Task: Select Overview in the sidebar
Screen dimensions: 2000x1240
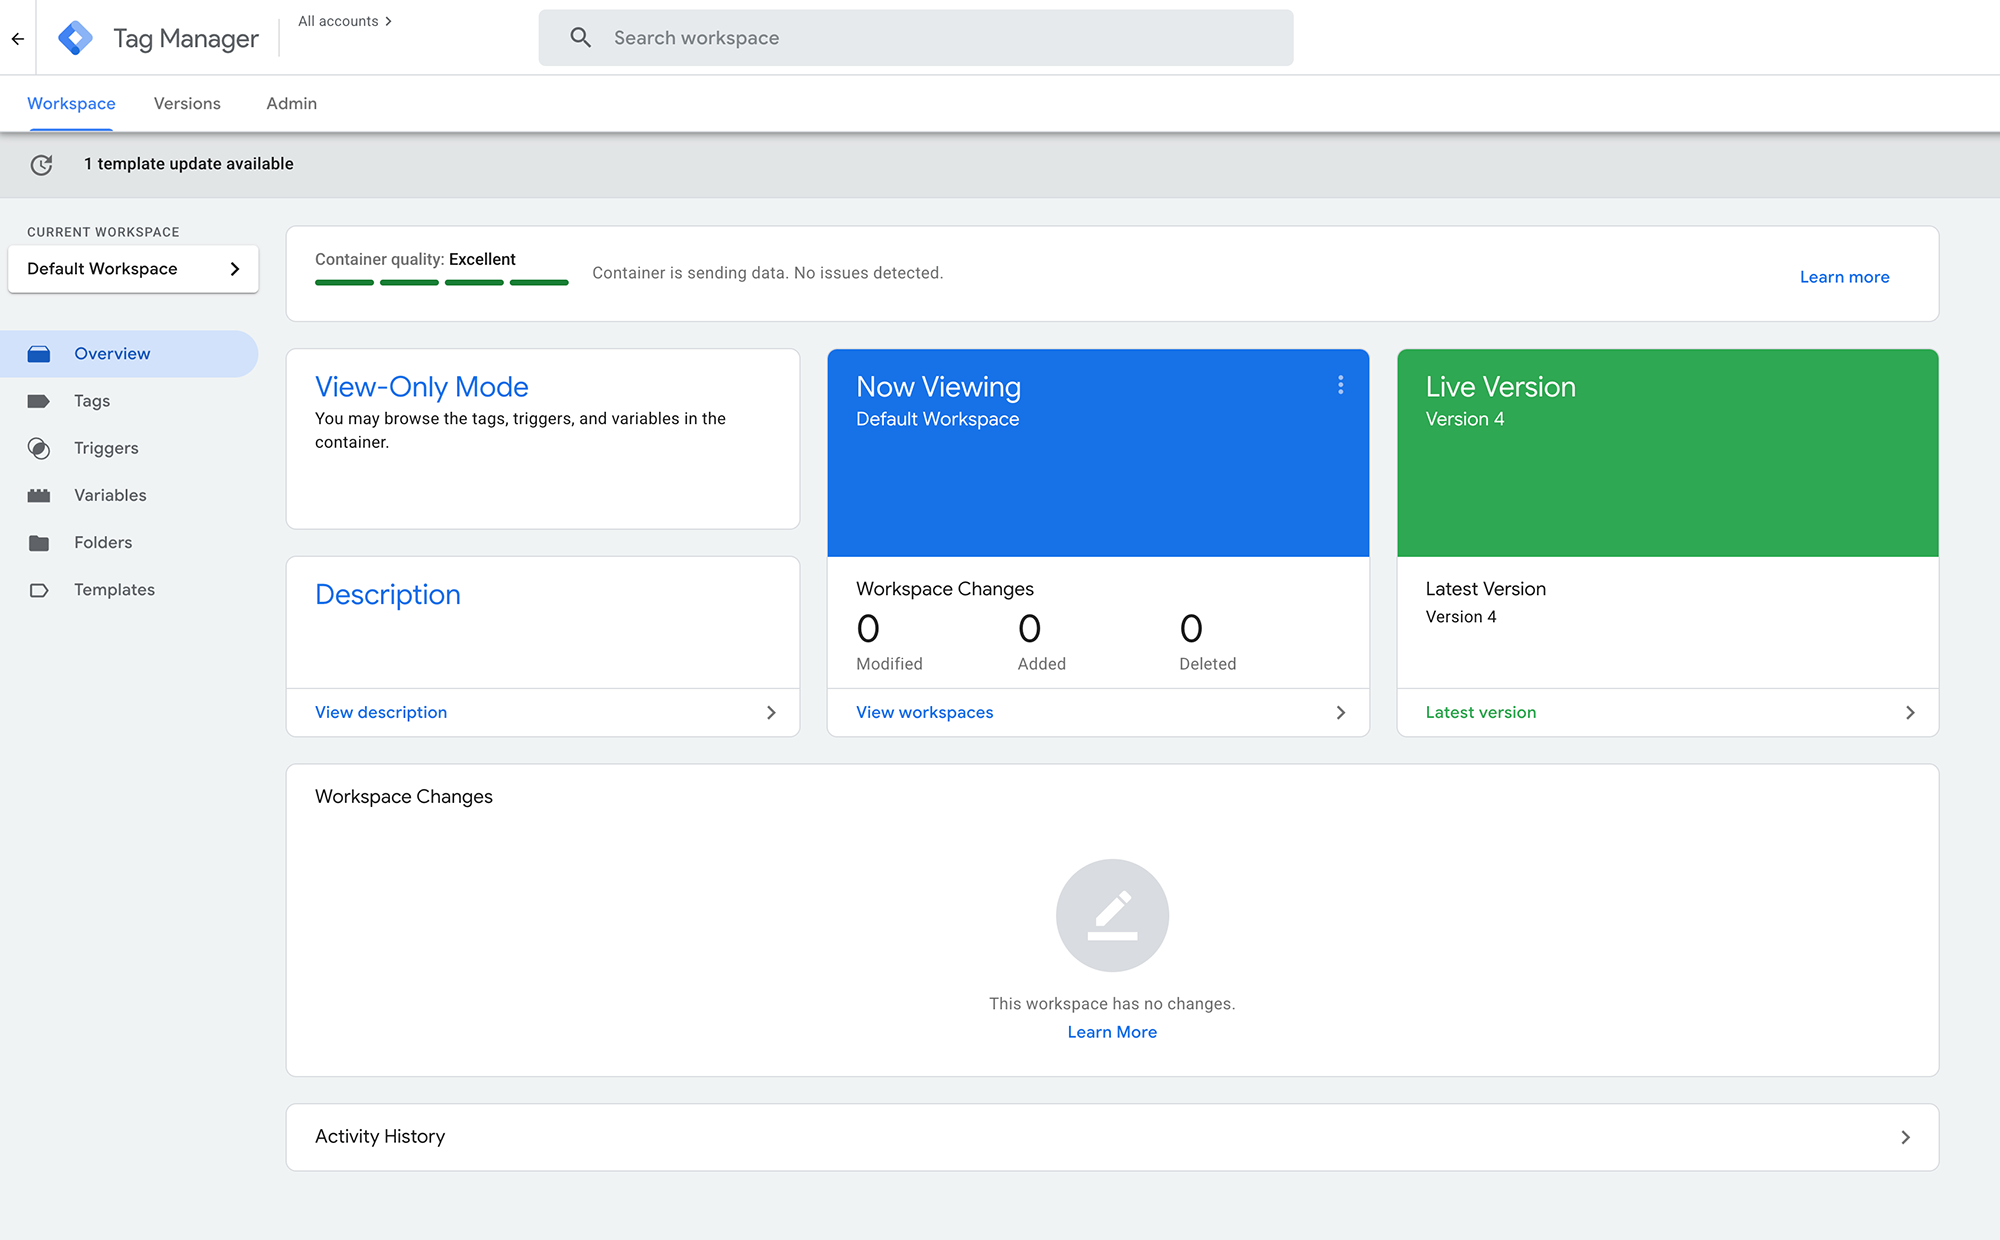Action: 129,354
